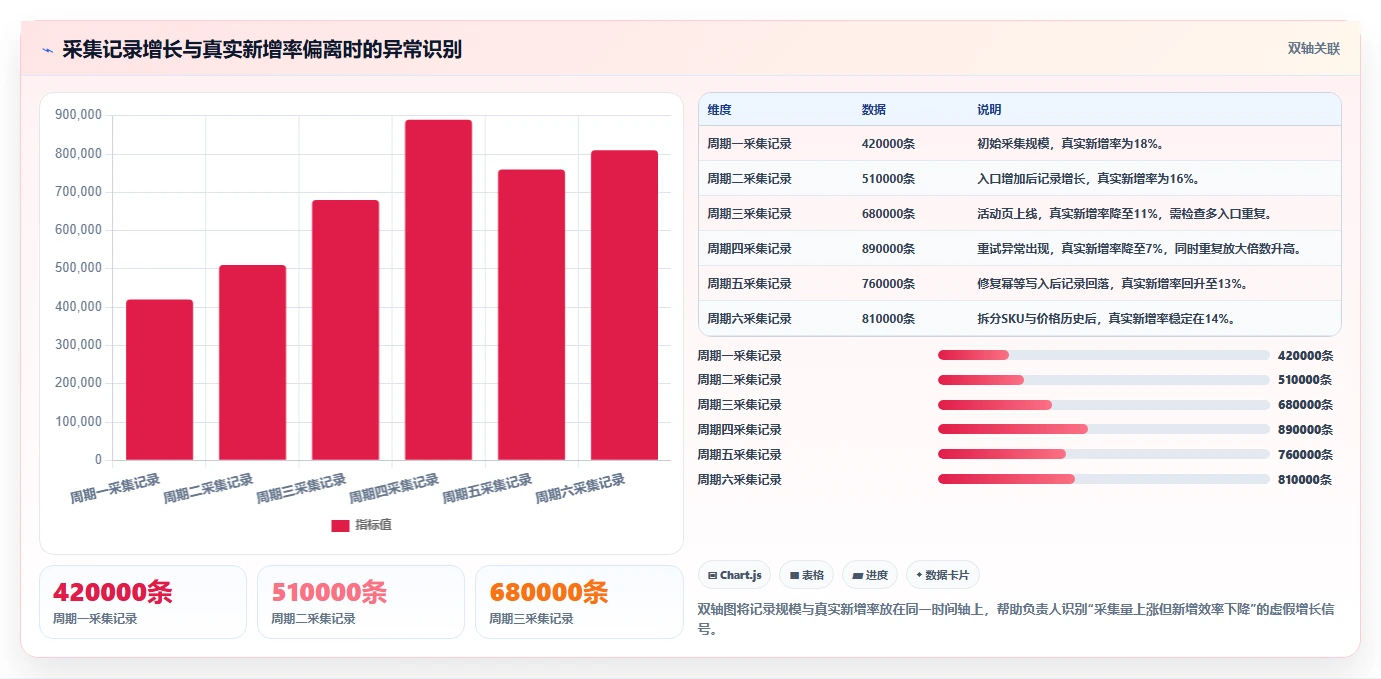Click the page title 采集记录增长与真实新增率偏离时的异常识别

[x=262, y=49]
